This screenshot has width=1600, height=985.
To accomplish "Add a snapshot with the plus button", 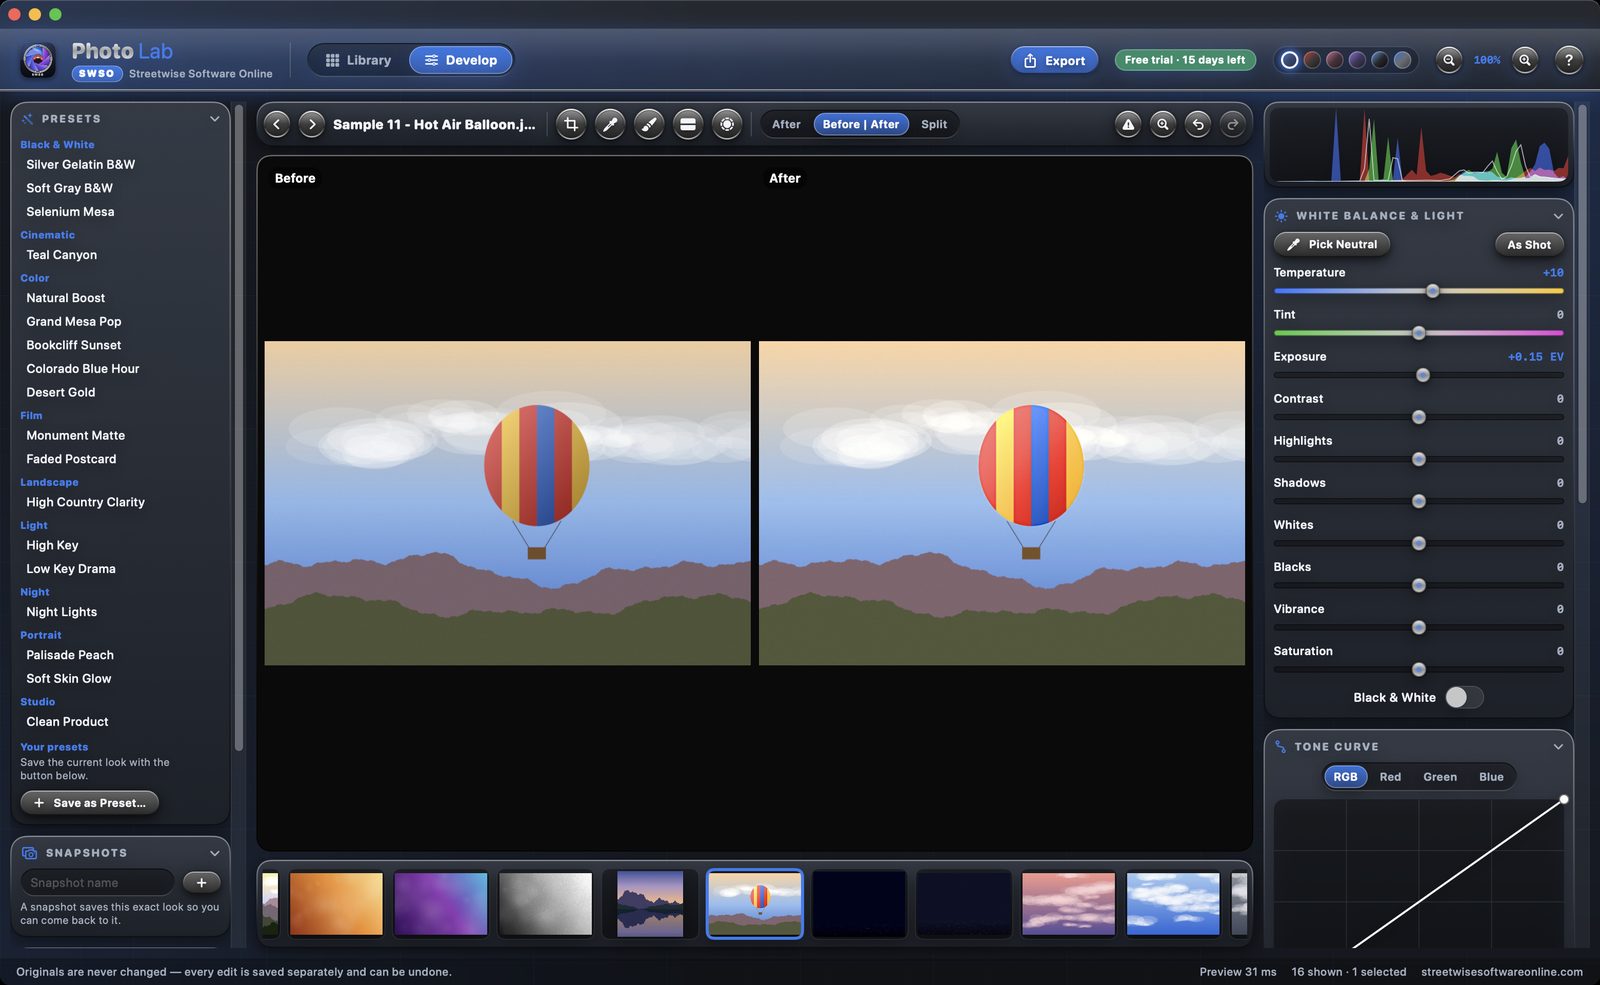I will pyautogui.click(x=202, y=883).
